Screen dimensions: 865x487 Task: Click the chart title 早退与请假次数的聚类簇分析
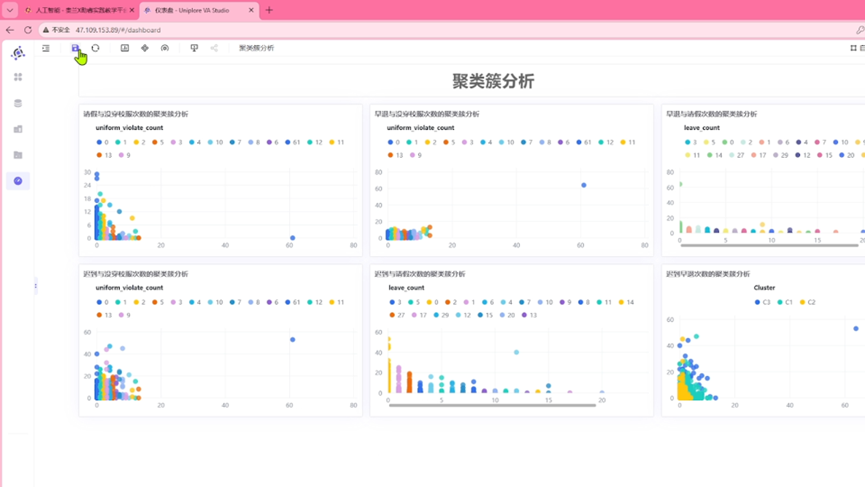click(712, 114)
